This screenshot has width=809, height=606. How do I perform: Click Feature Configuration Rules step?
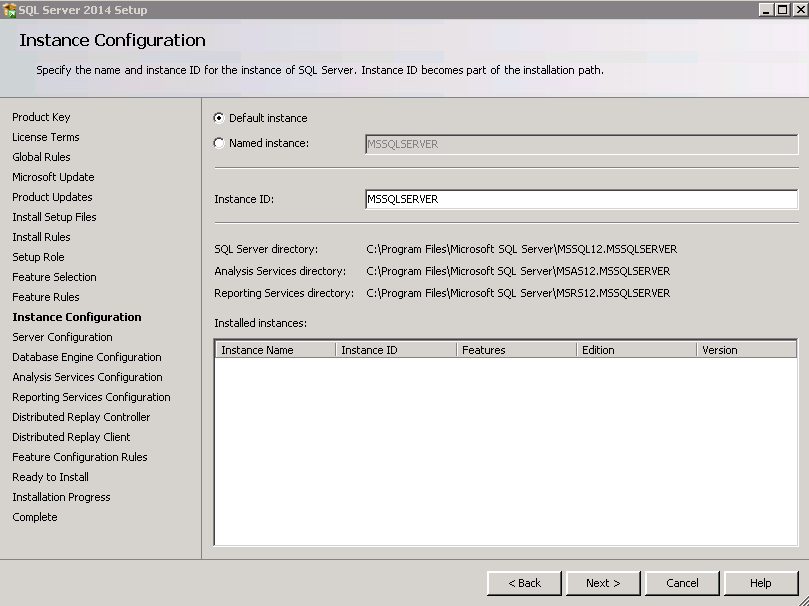coord(80,457)
